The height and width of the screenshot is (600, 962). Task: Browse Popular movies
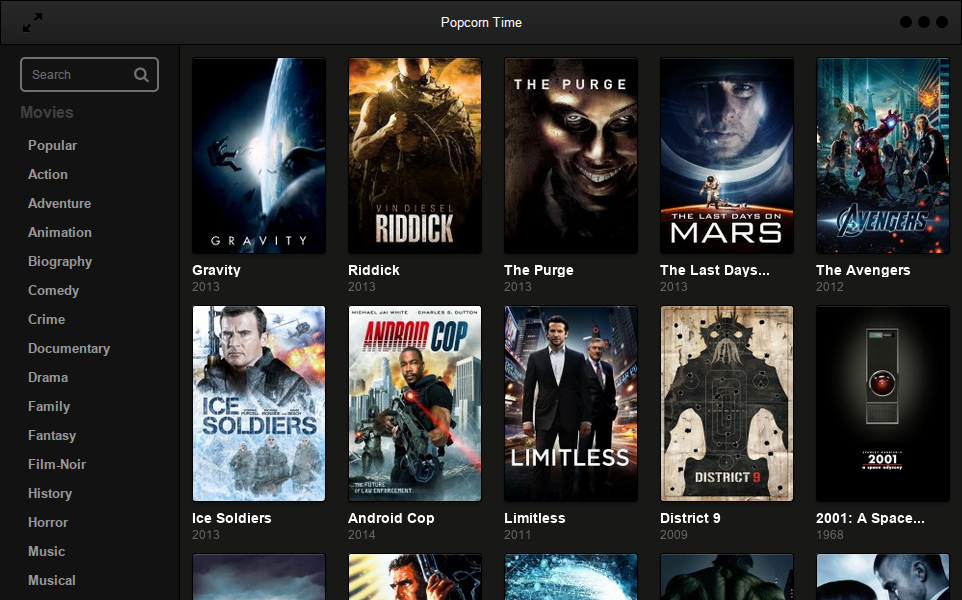click(52, 145)
